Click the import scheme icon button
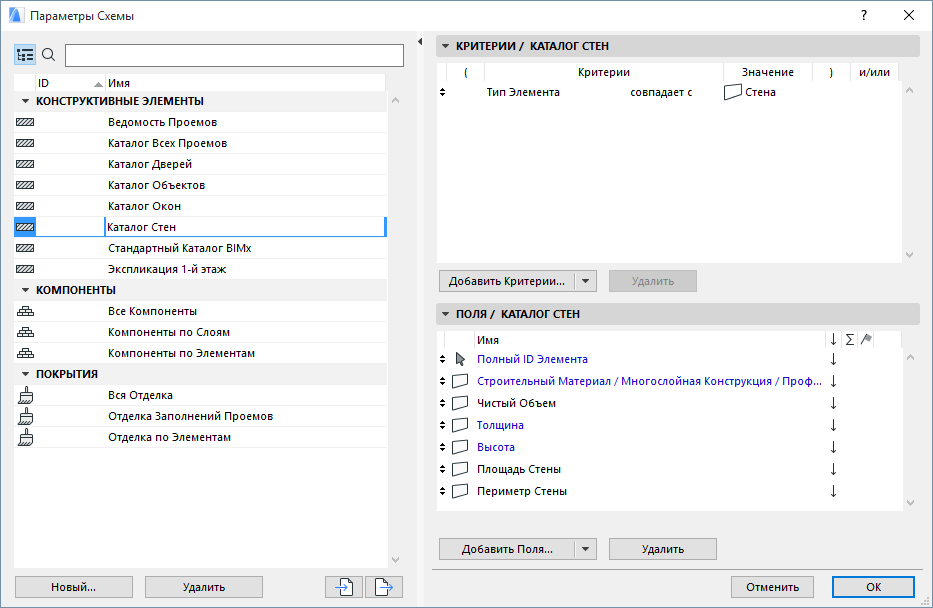This screenshot has height=608, width=933. pos(344,587)
